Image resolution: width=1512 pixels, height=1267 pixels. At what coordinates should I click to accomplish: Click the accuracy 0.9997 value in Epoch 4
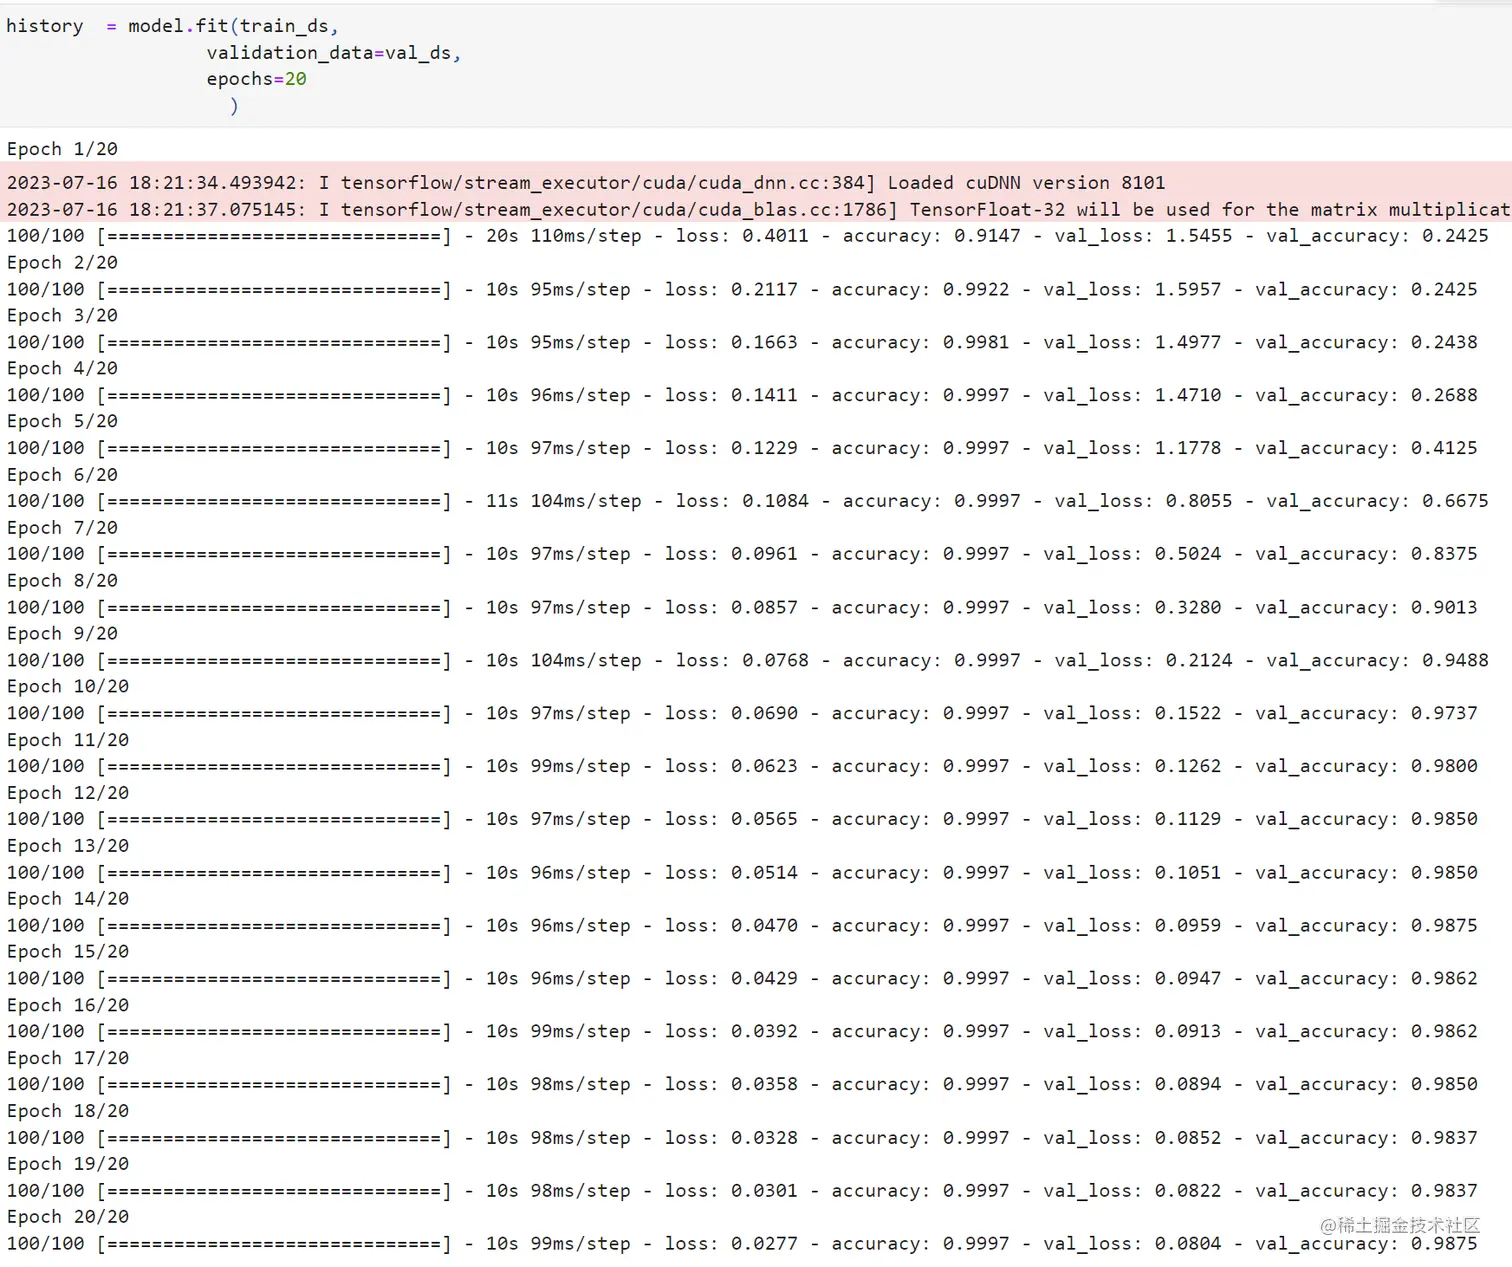[977, 394]
